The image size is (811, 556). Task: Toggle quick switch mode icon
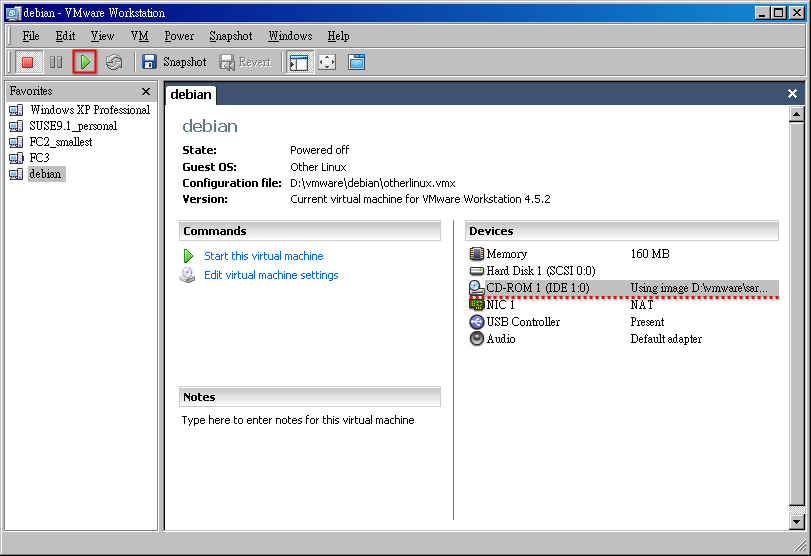pyautogui.click(x=356, y=62)
